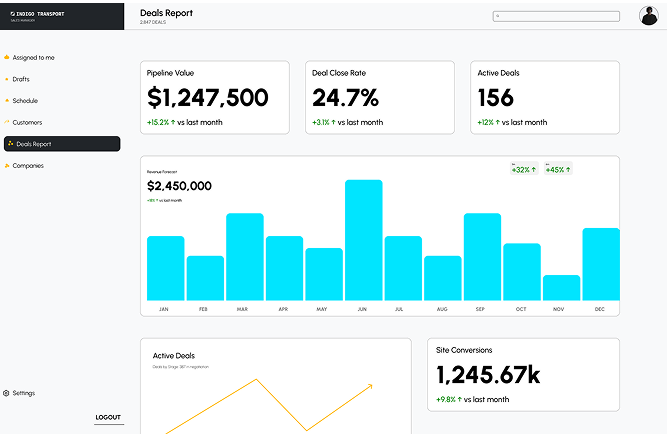667x437 pixels.
Task: Open the user profile avatar
Action: (648, 15)
